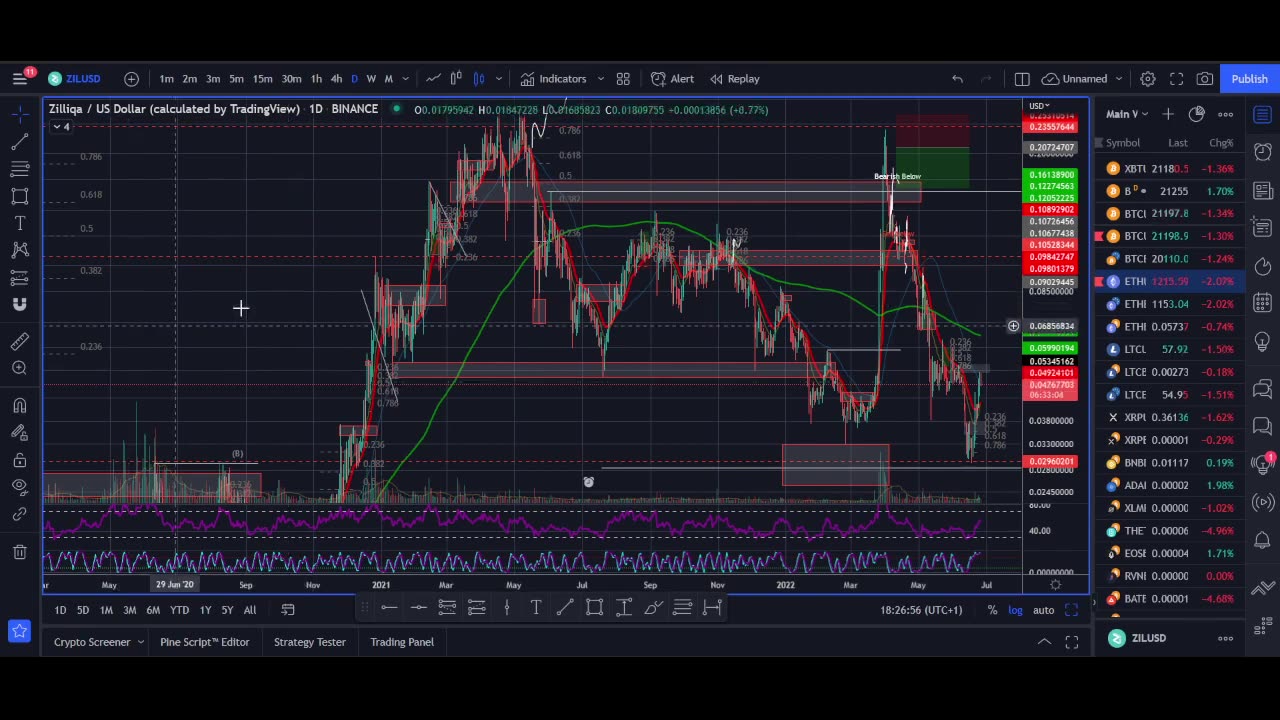Set date range to All

pos(250,610)
